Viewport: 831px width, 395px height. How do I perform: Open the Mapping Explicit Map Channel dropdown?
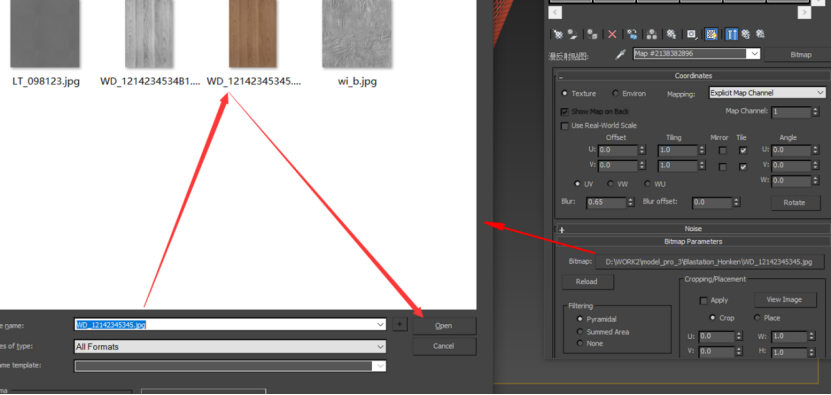(767, 93)
